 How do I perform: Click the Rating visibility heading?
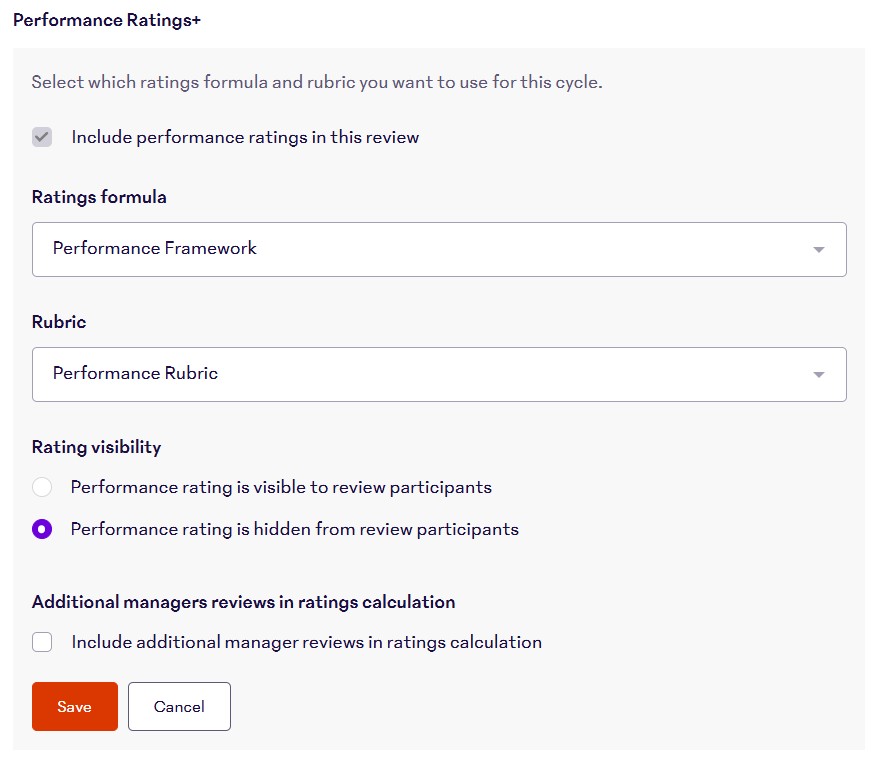(x=96, y=447)
